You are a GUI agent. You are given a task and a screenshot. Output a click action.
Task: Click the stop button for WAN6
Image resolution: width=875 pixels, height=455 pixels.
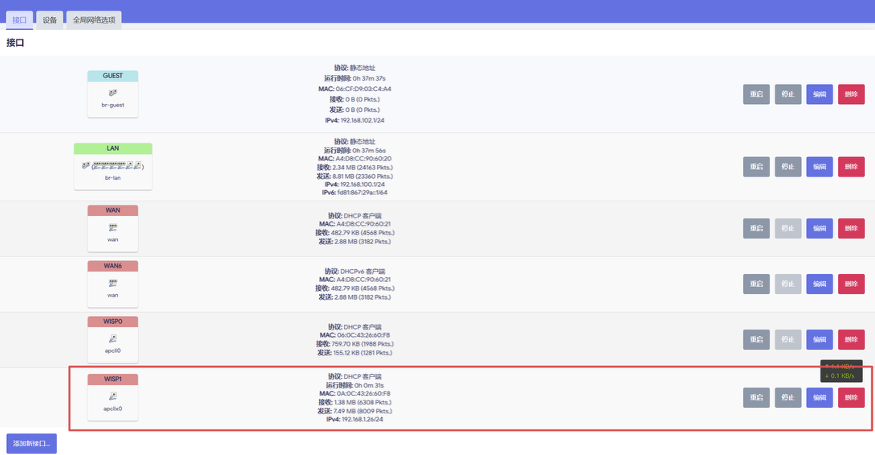[788, 284]
